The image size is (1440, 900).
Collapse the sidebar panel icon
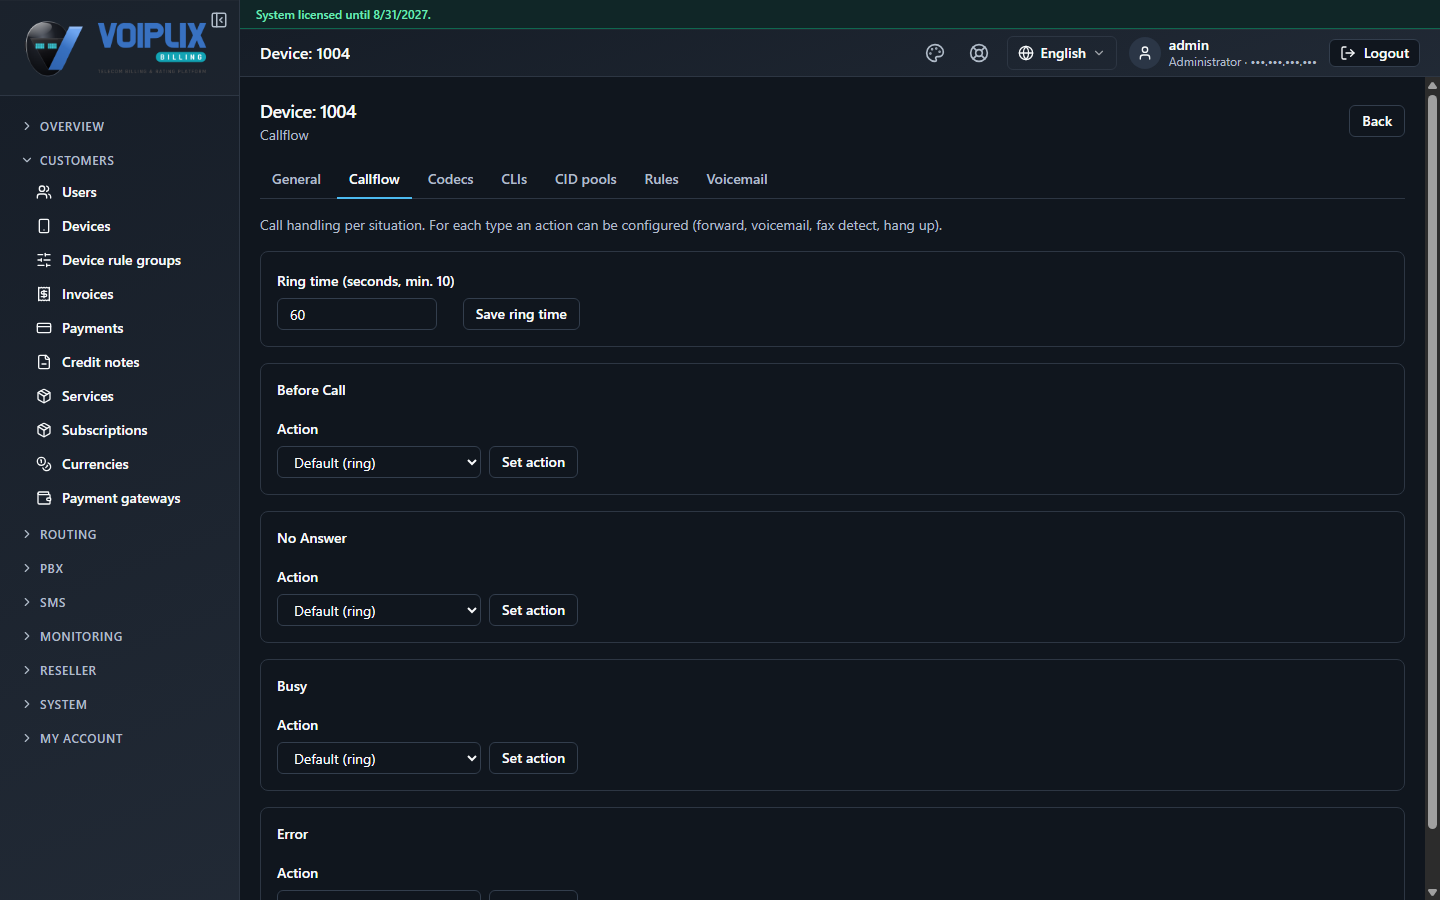tap(219, 20)
